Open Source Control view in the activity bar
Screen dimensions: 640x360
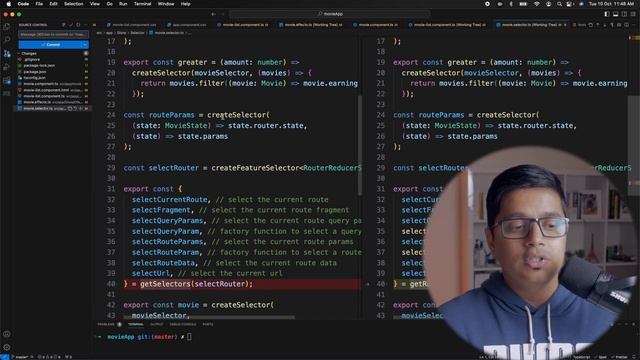(x=7, y=53)
